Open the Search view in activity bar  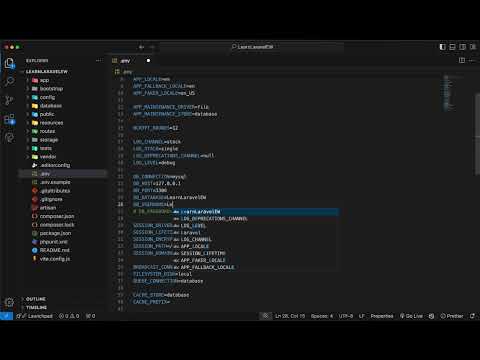[x=9, y=81]
